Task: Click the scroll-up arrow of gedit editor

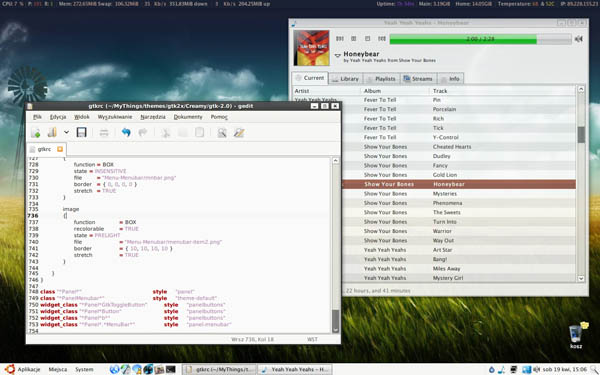Action: pyautogui.click(x=336, y=160)
